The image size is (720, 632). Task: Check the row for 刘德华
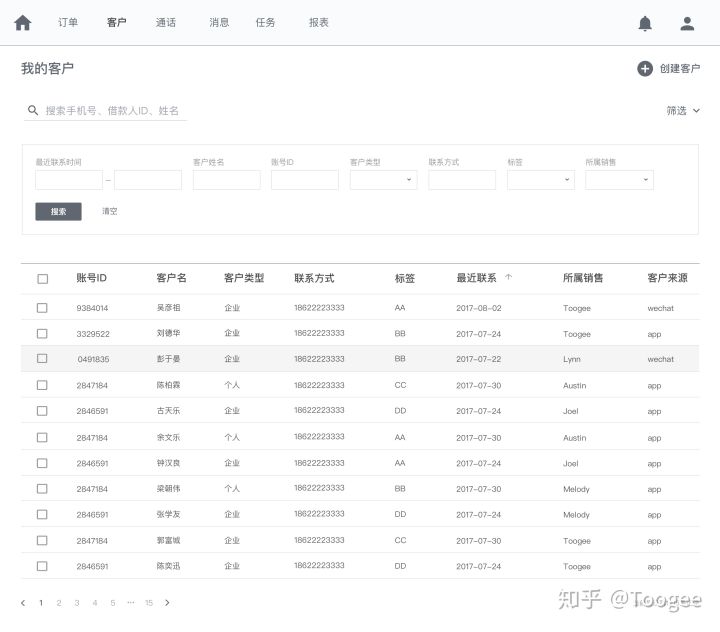(x=42, y=333)
